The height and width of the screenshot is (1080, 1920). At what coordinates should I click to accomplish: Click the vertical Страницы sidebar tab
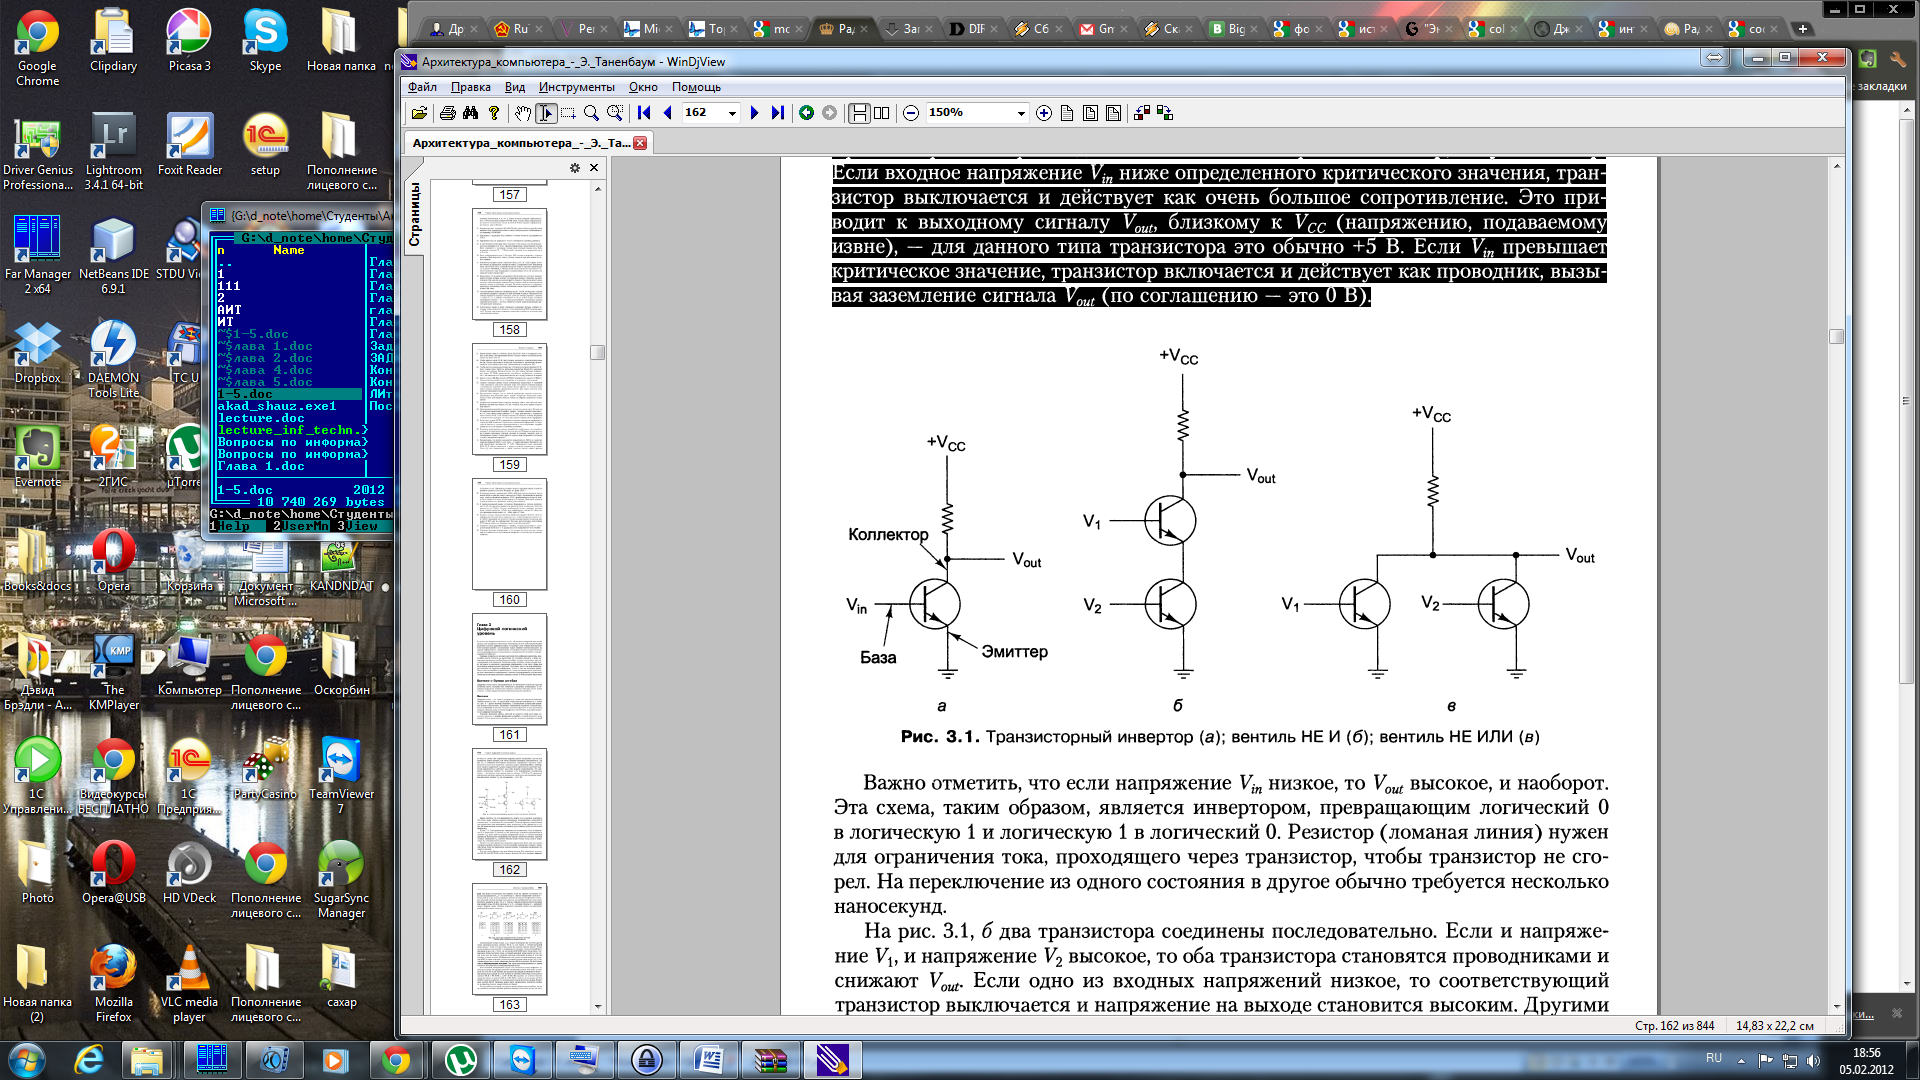point(414,215)
